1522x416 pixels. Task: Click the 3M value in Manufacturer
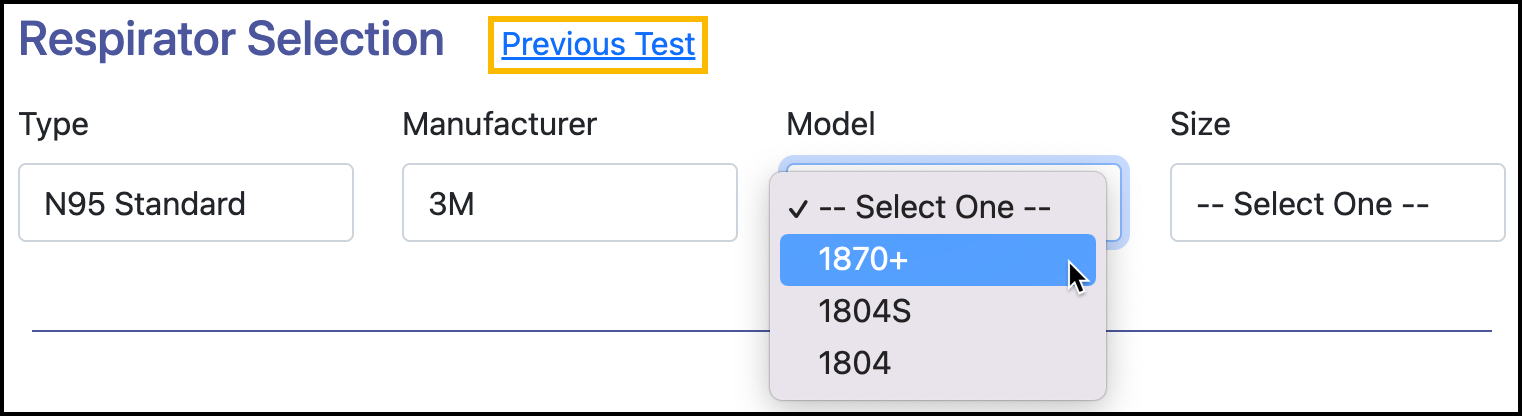[451, 204]
